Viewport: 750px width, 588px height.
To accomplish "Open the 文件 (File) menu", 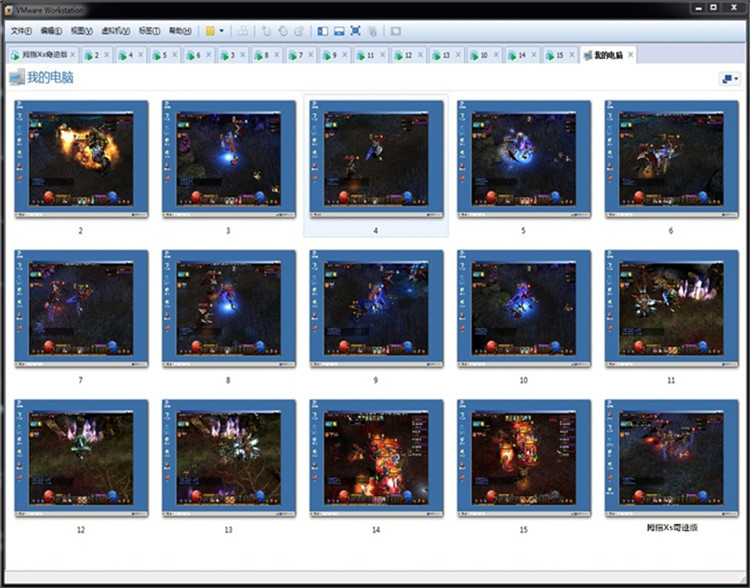I will coord(21,31).
